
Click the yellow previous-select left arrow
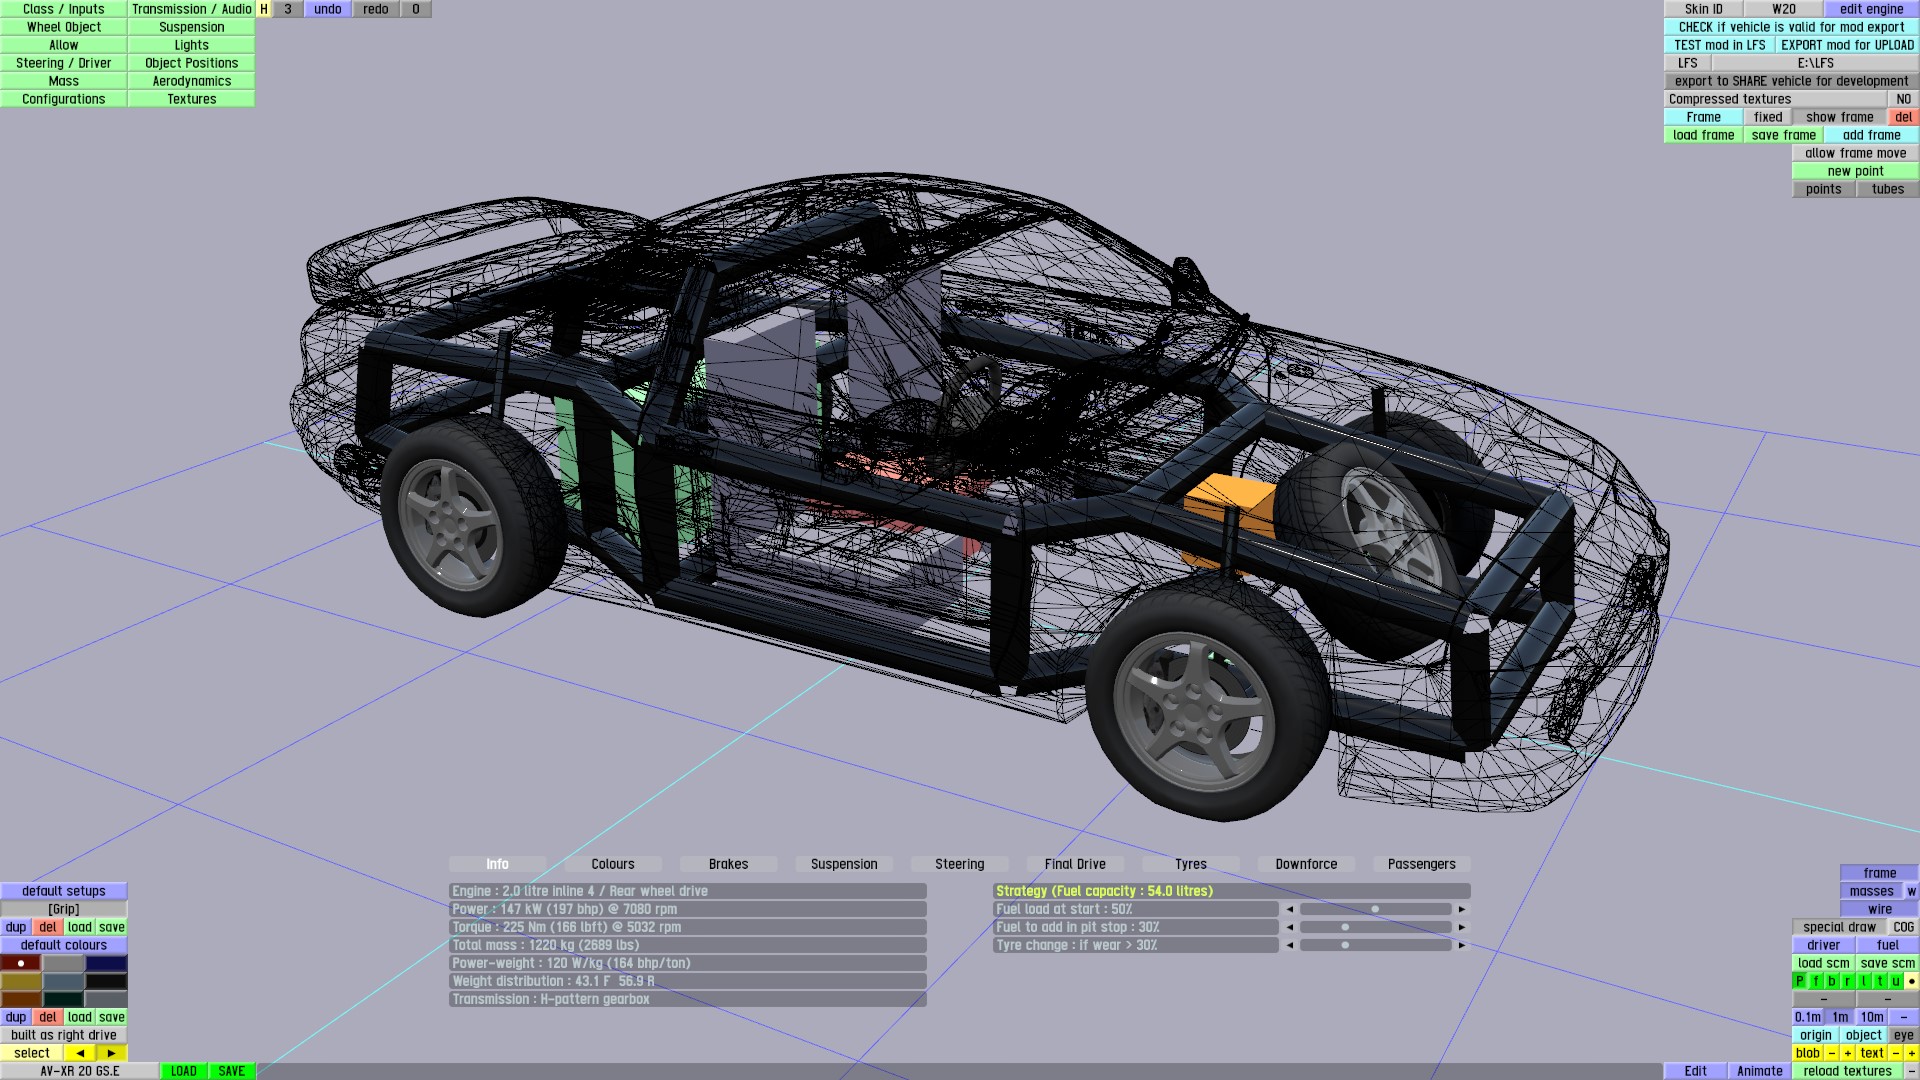(x=80, y=1053)
